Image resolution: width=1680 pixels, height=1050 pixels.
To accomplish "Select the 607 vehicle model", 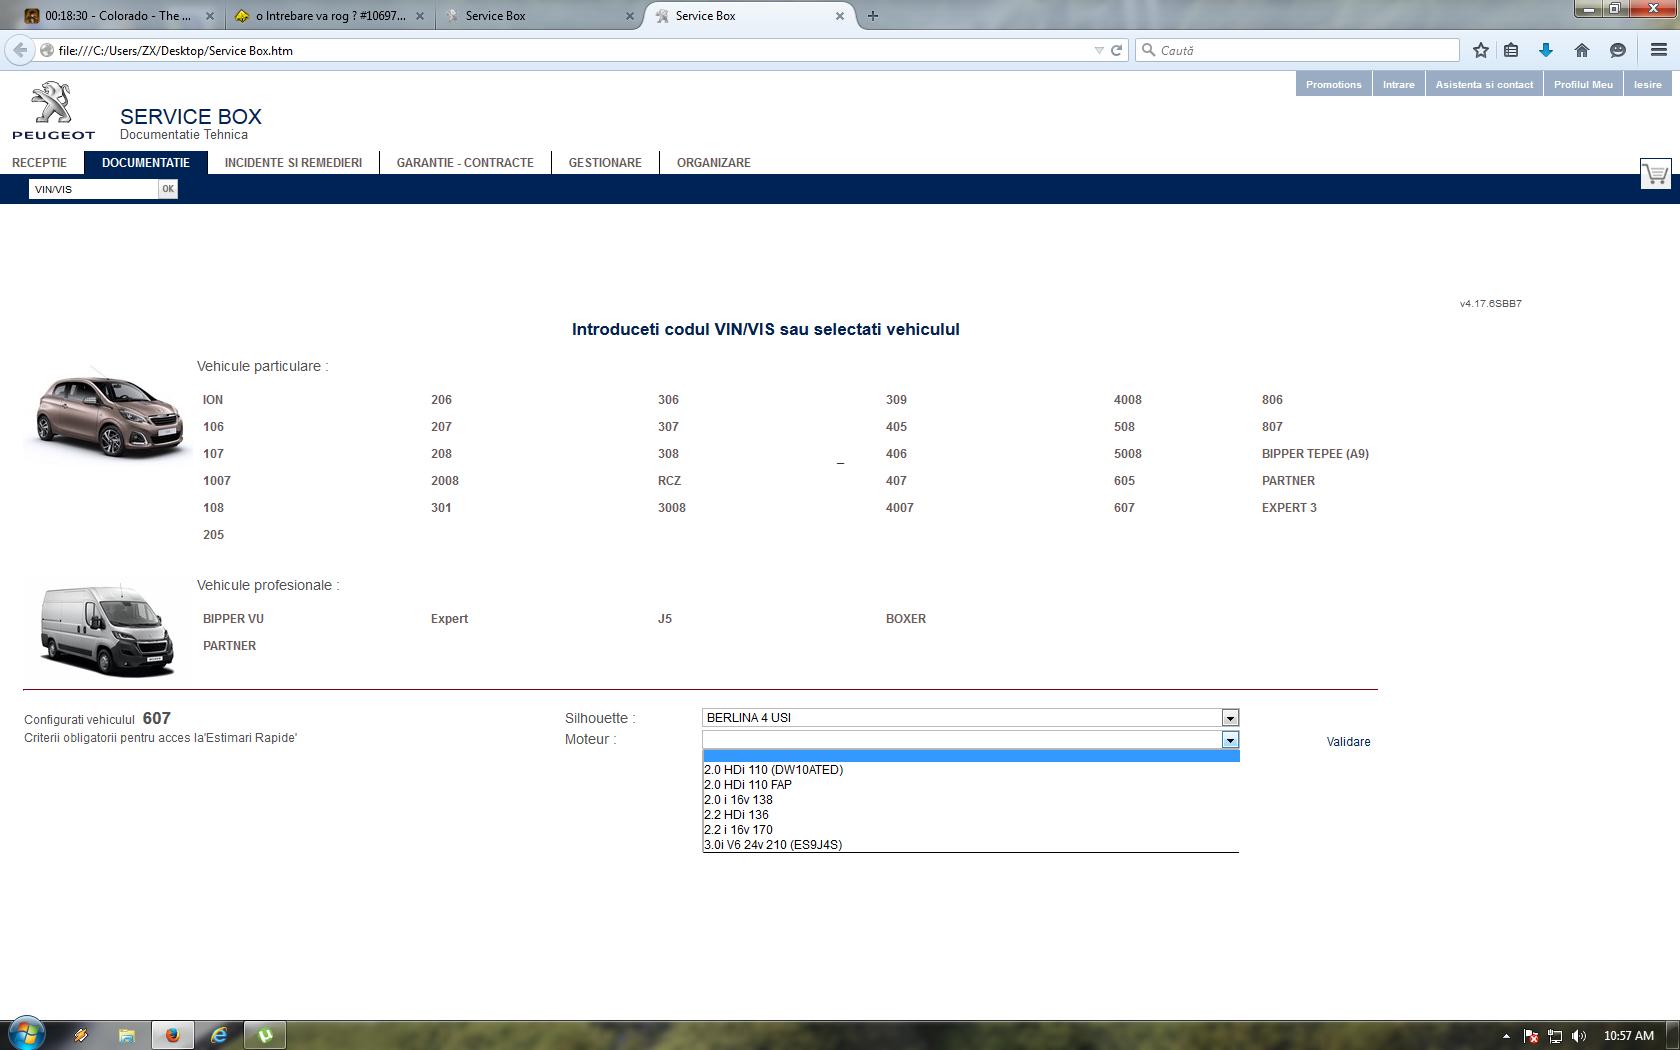I will pyautogui.click(x=1124, y=508).
